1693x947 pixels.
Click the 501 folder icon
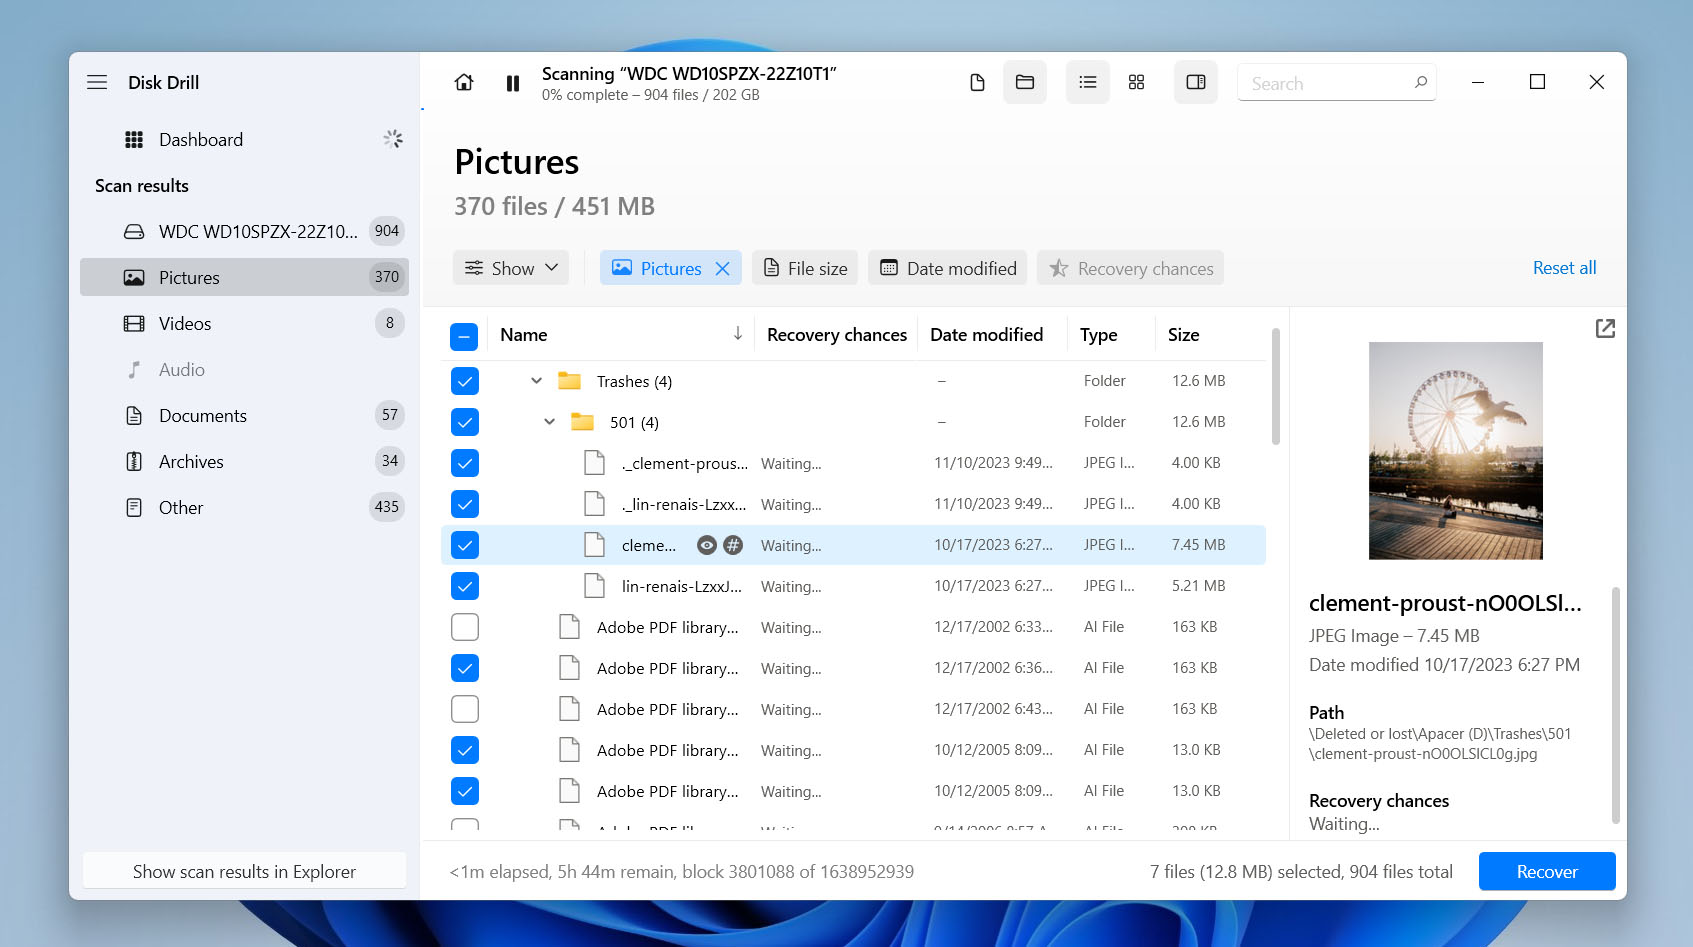coord(583,422)
